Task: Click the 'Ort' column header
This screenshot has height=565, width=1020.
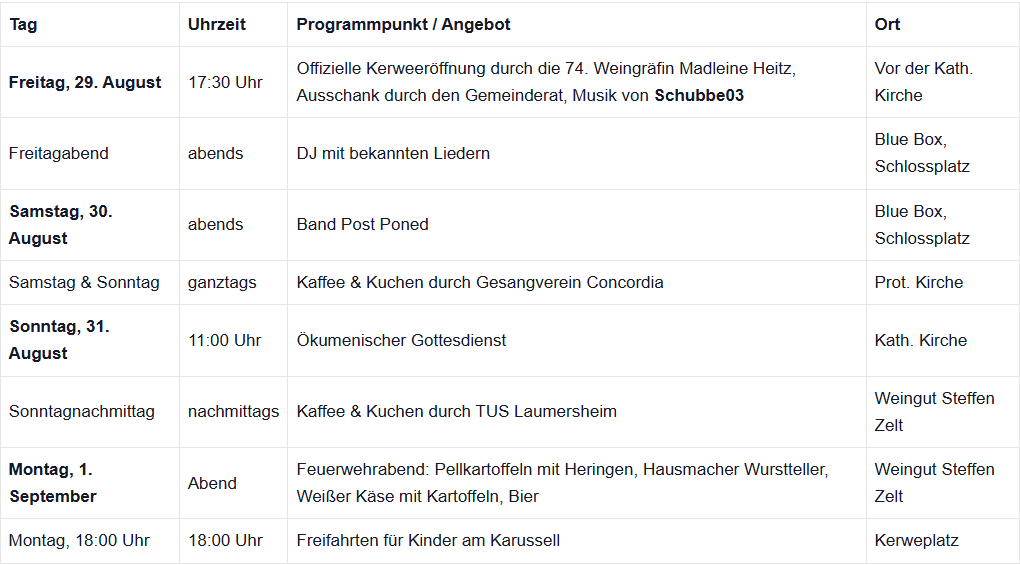Action: tap(887, 24)
